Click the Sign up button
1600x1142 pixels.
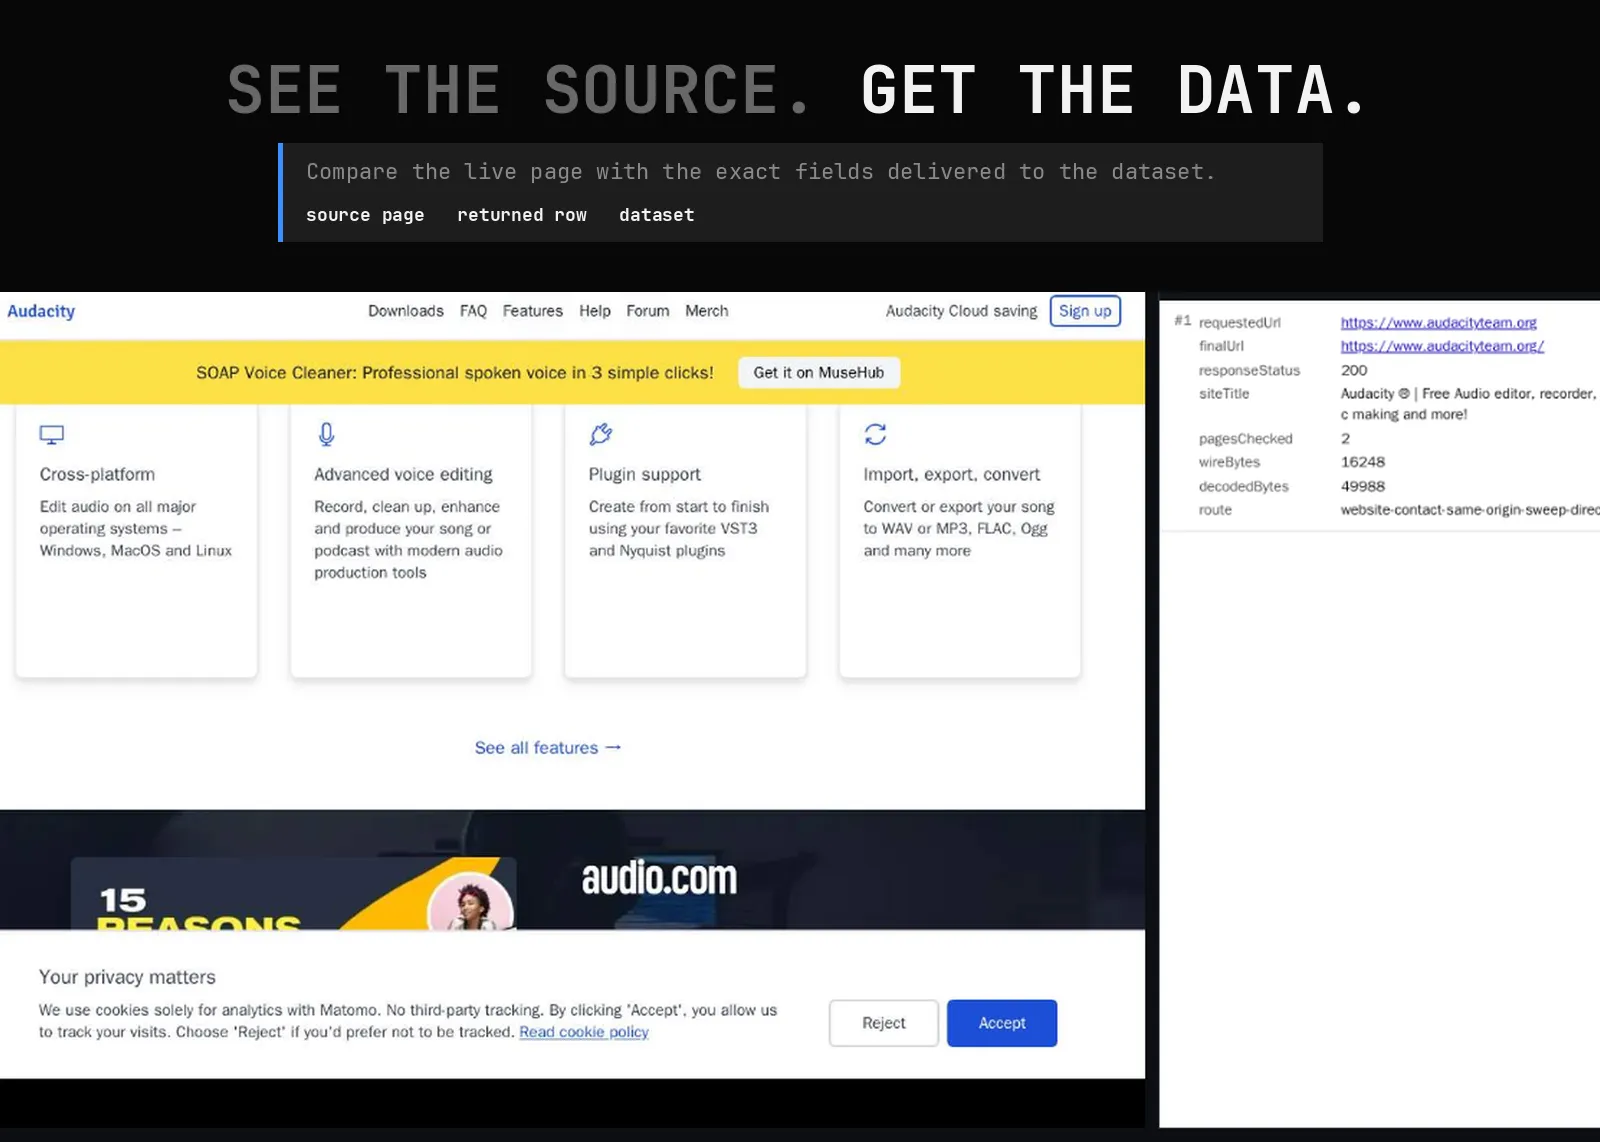[x=1085, y=311]
